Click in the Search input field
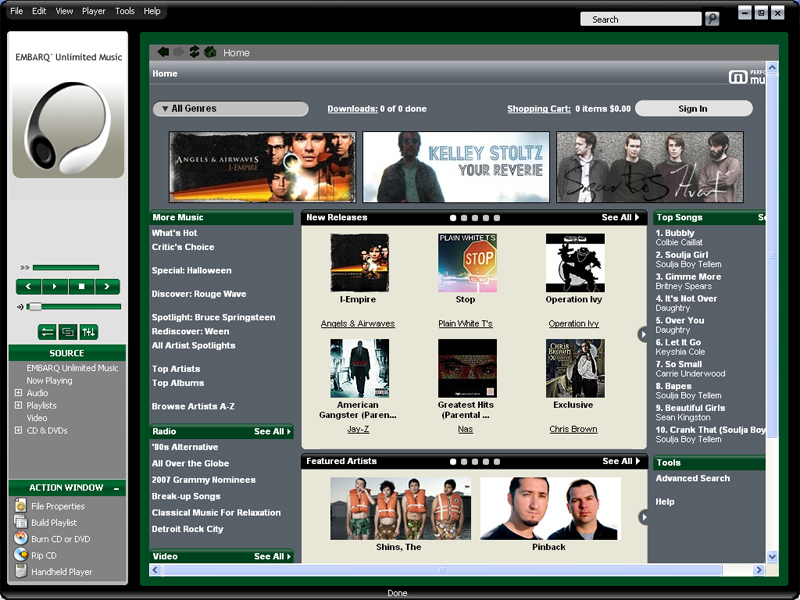 (x=641, y=19)
